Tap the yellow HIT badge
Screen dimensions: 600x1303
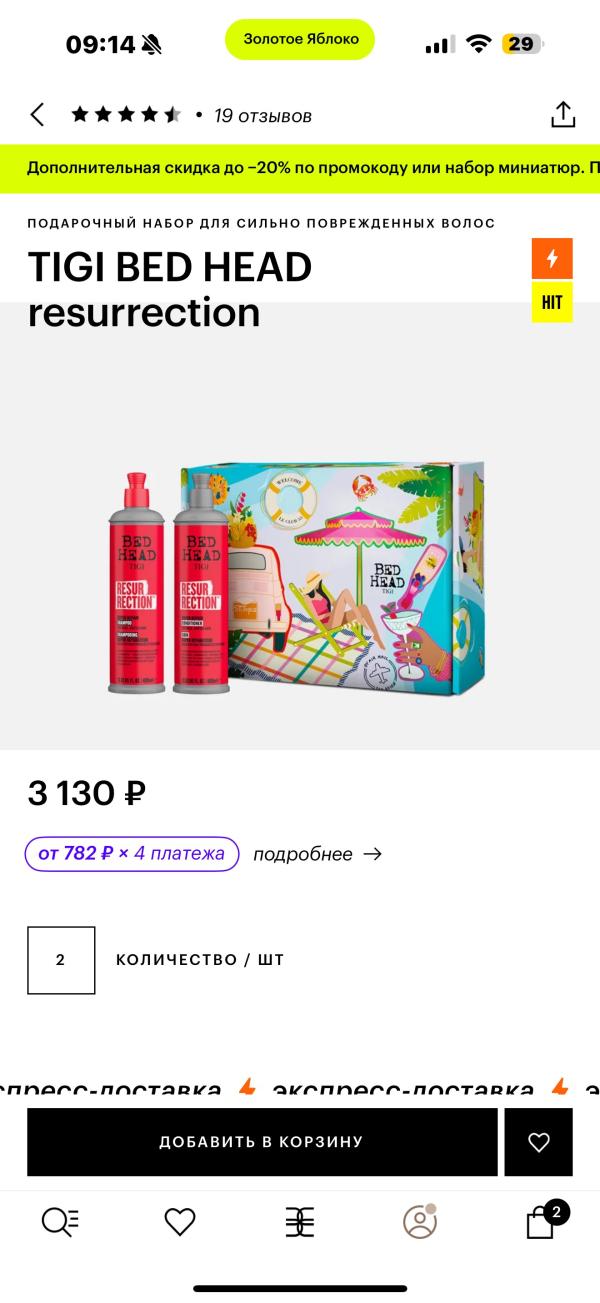552,302
